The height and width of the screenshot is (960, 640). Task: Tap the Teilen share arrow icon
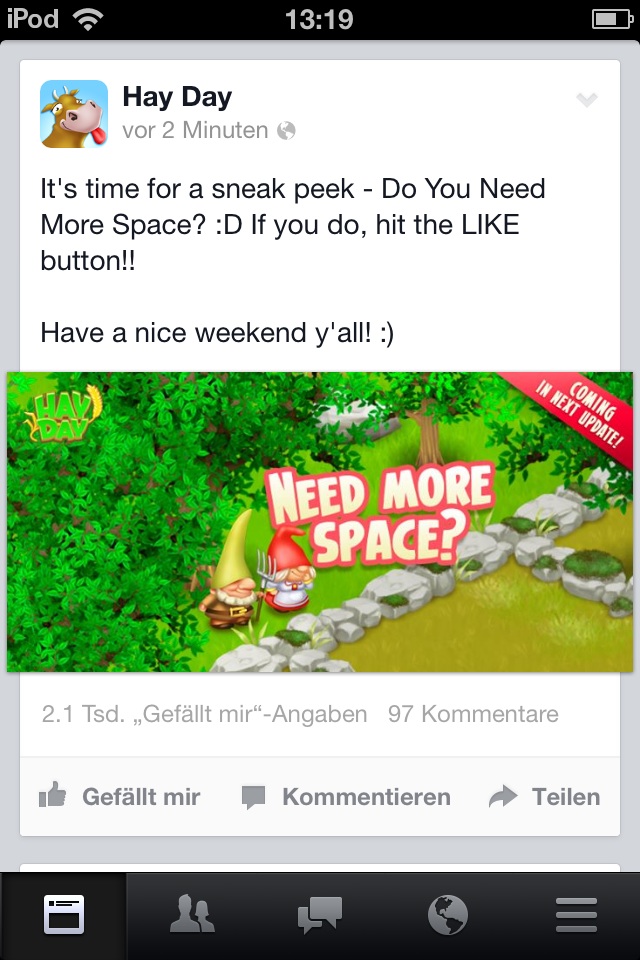503,796
